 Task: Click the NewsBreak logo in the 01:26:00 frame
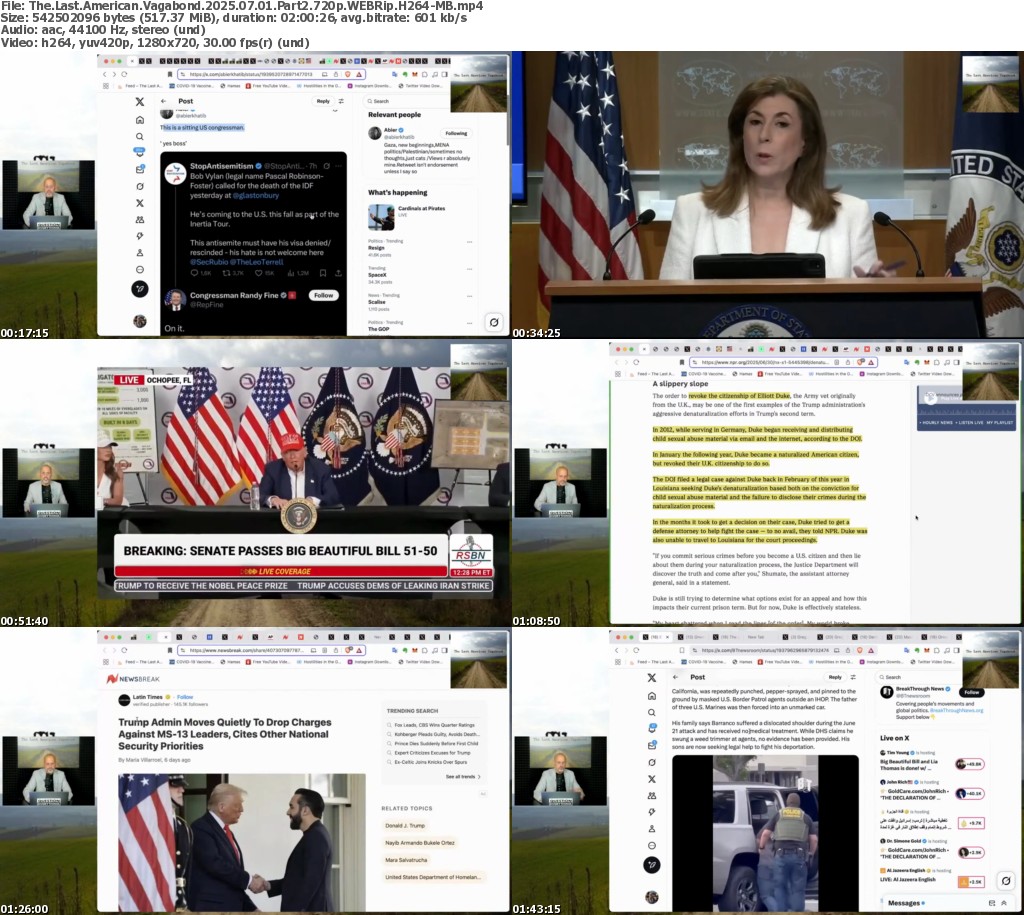click(x=133, y=679)
